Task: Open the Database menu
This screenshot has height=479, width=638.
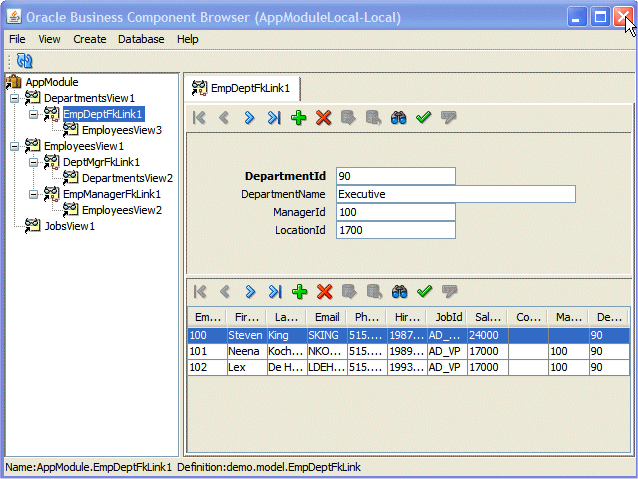Action: pyautogui.click(x=141, y=39)
